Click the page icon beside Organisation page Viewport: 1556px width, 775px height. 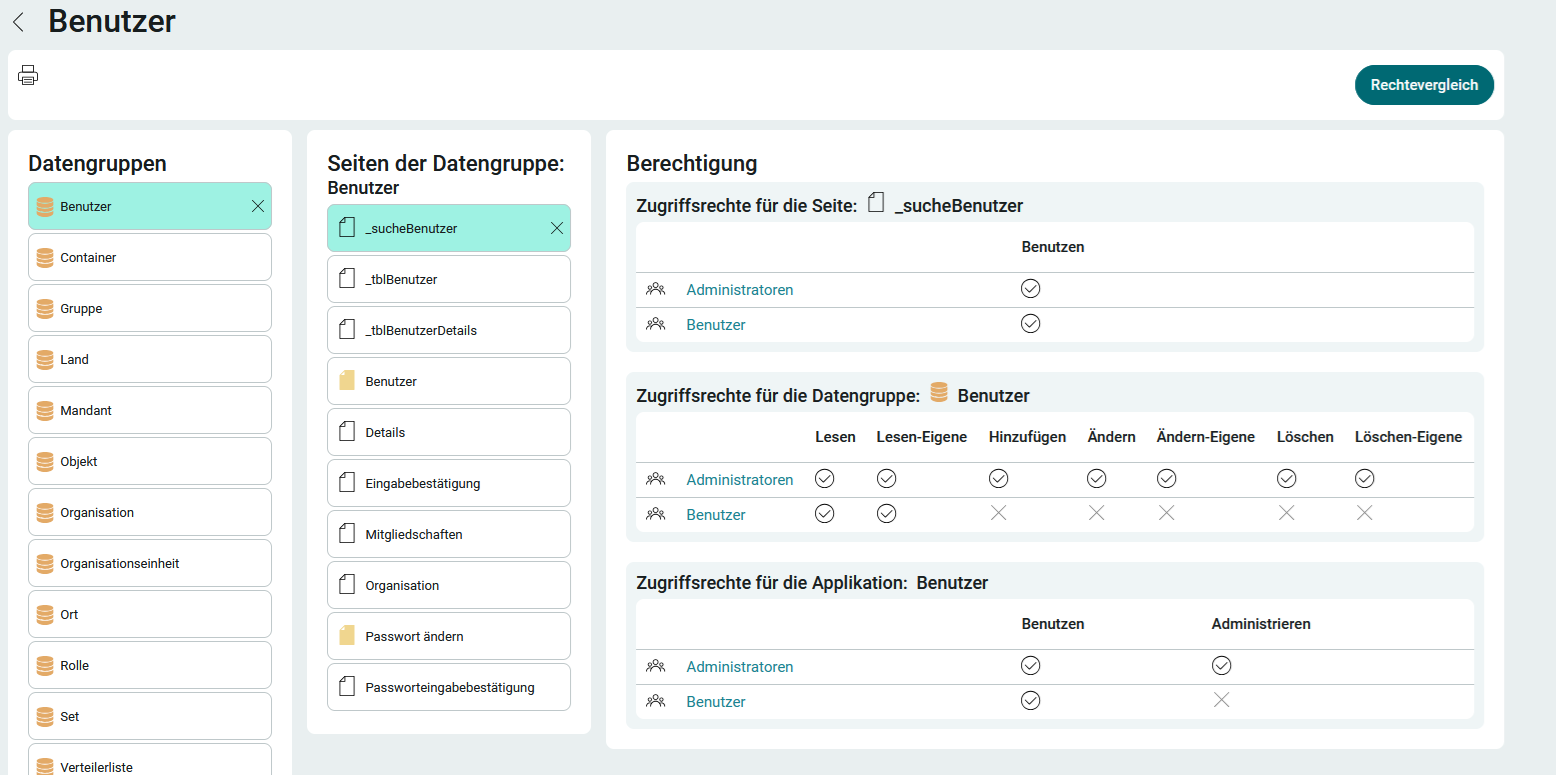[x=347, y=585]
